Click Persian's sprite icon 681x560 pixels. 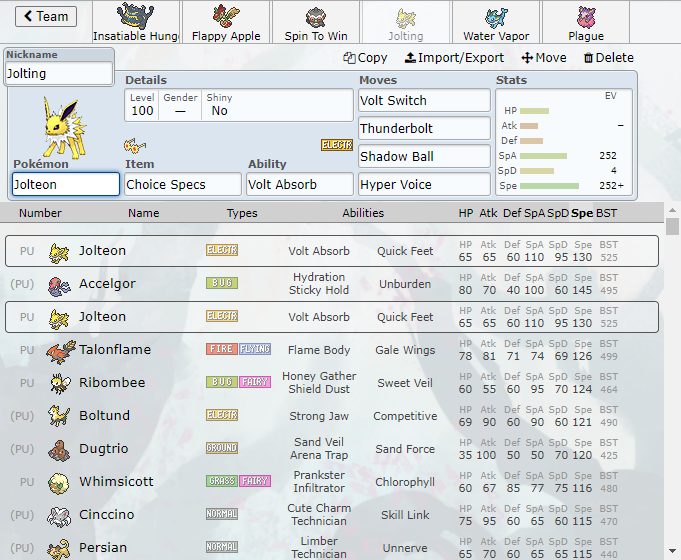(x=59, y=550)
